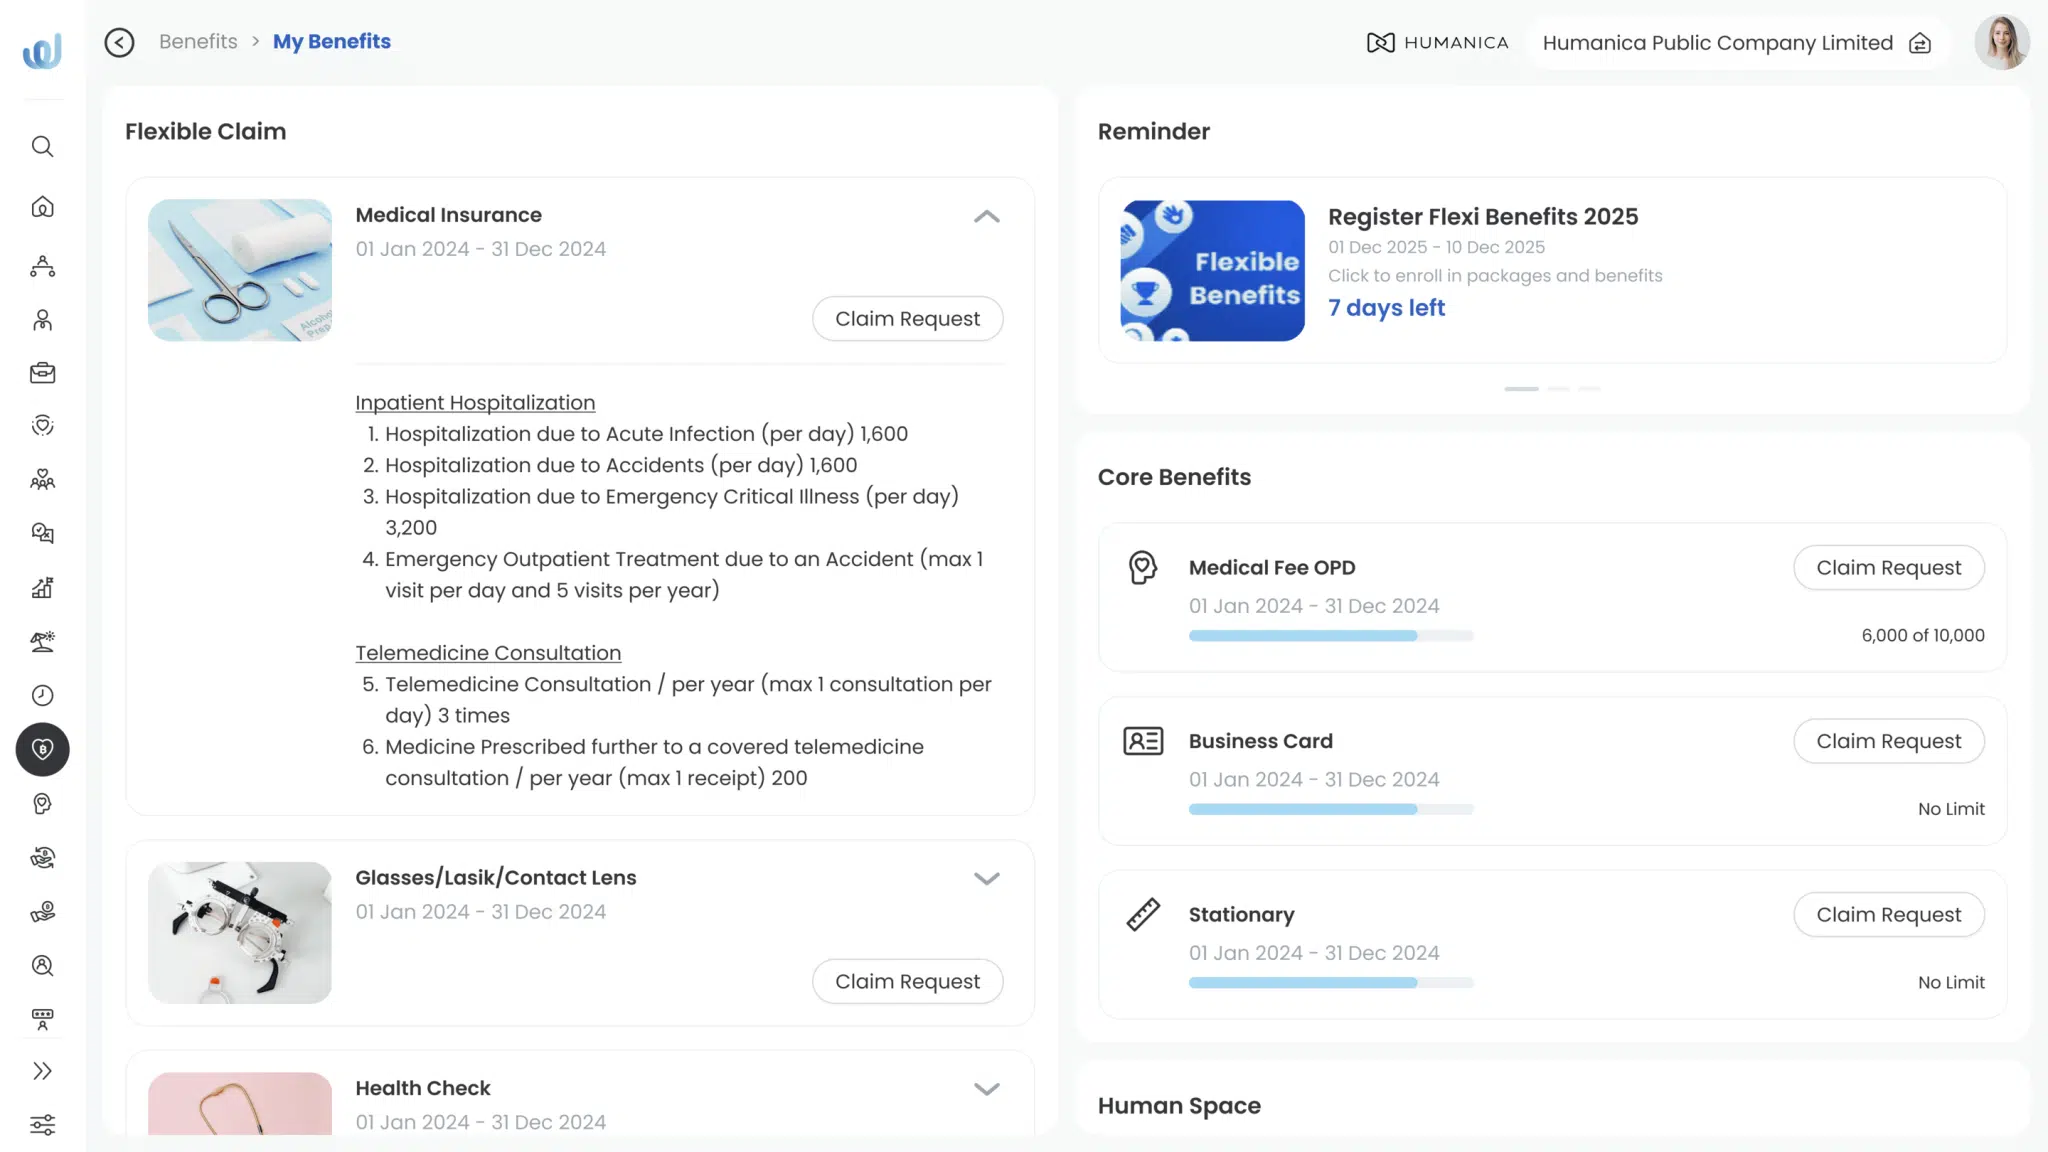
Task: Open the time attendance clock icon
Action: pyautogui.click(x=42, y=695)
